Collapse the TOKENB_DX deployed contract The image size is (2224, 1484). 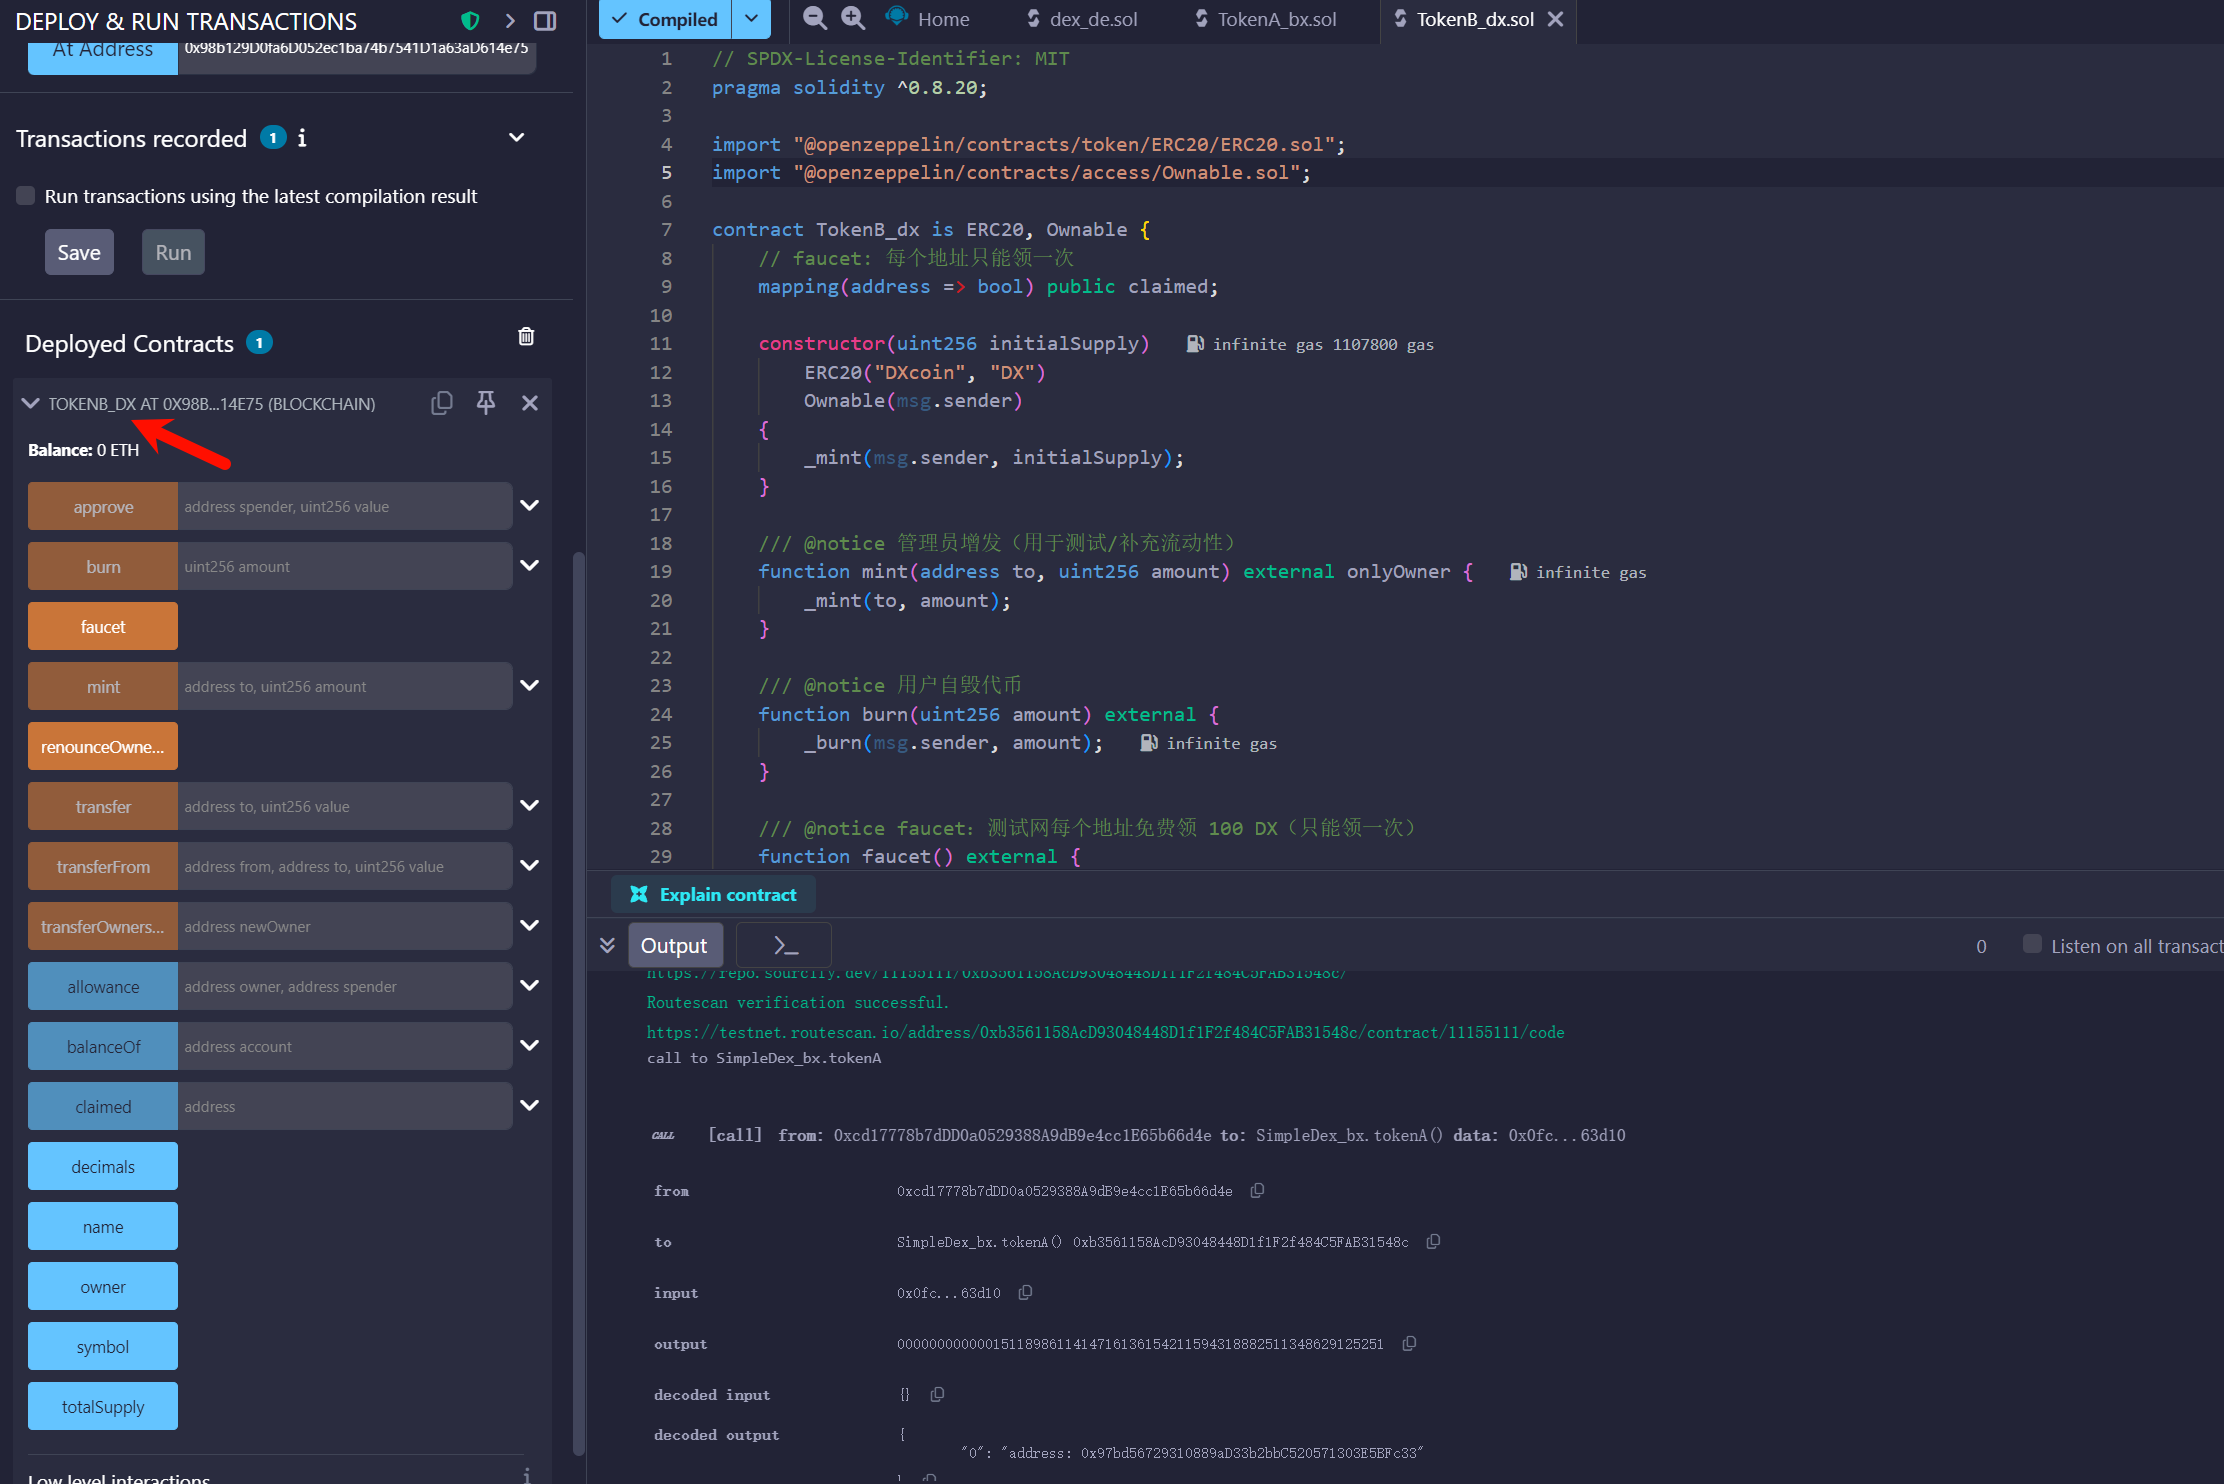point(30,404)
